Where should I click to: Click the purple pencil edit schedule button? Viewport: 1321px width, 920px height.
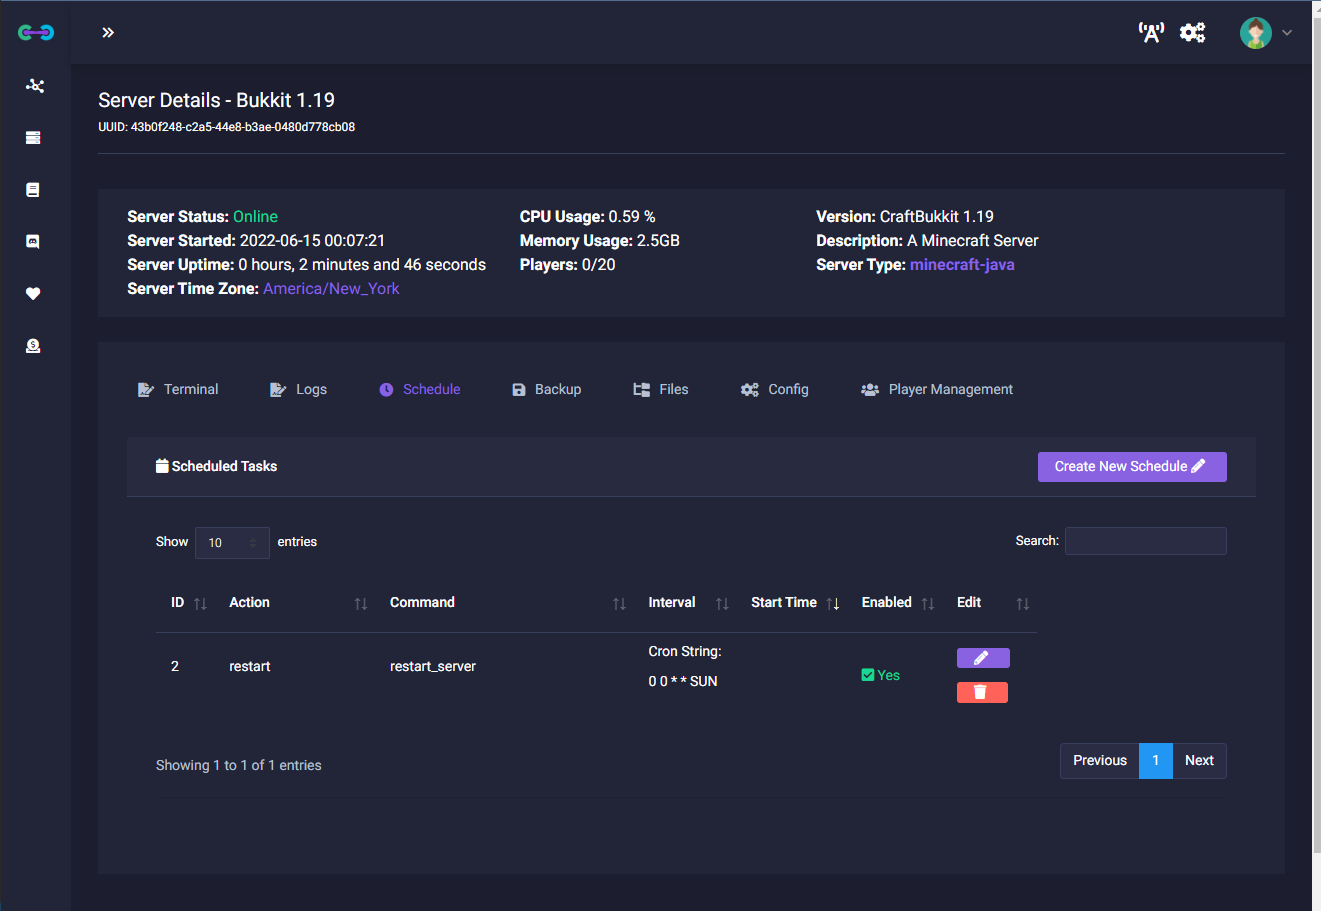(x=982, y=658)
